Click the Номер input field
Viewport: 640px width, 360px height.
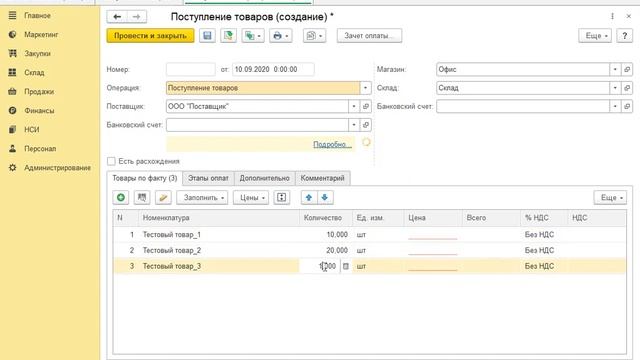tap(191, 69)
